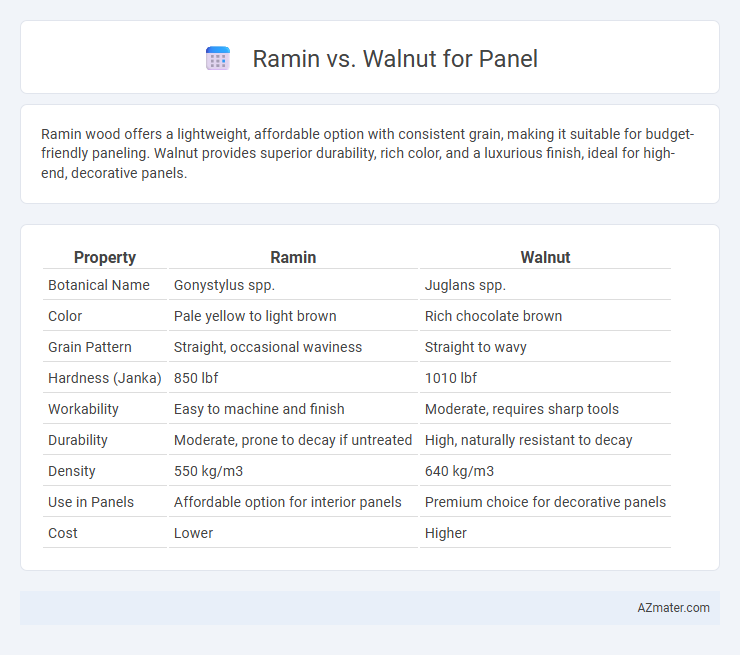This screenshot has width=740, height=655.
Task: Click 'Easy to machine and finish' cell
Action: 259,409
